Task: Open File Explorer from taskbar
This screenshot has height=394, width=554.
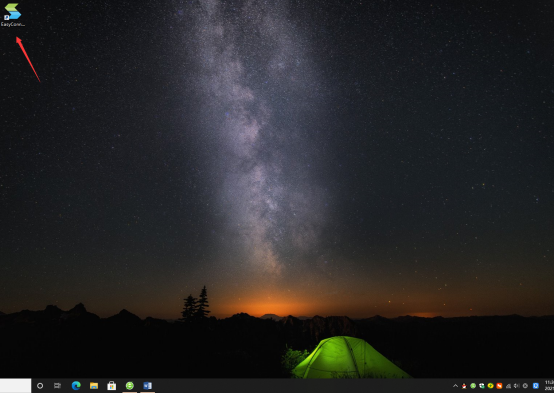Action: pos(94,386)
